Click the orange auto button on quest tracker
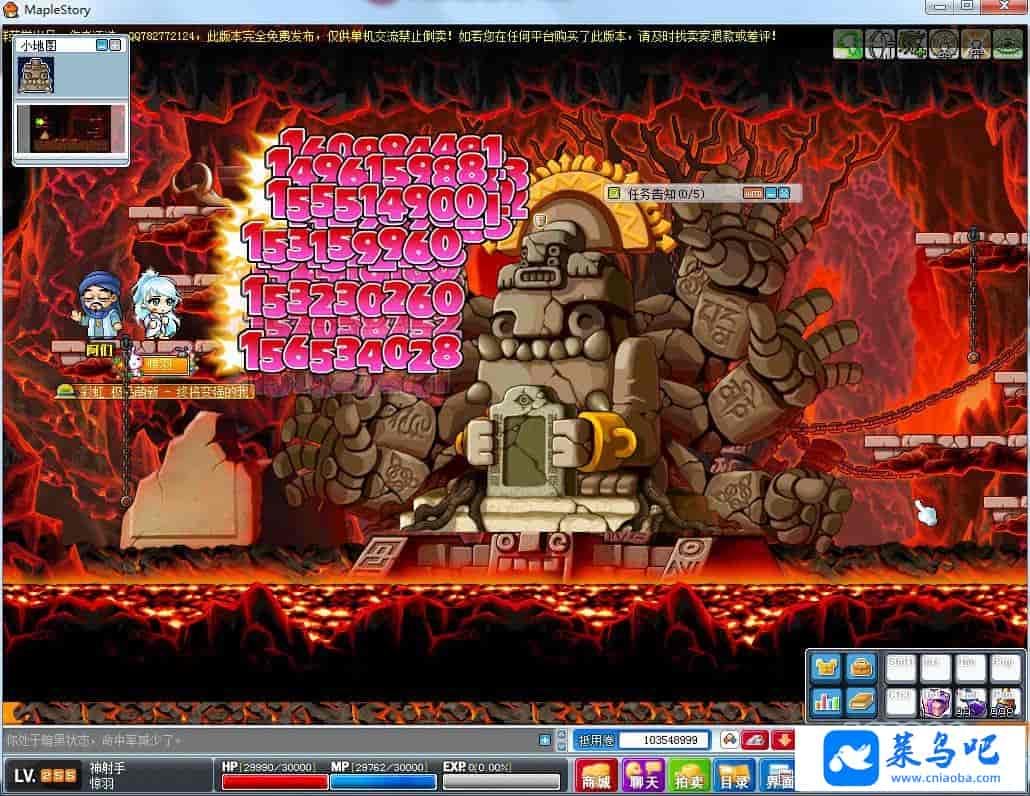 coord(753,193)
